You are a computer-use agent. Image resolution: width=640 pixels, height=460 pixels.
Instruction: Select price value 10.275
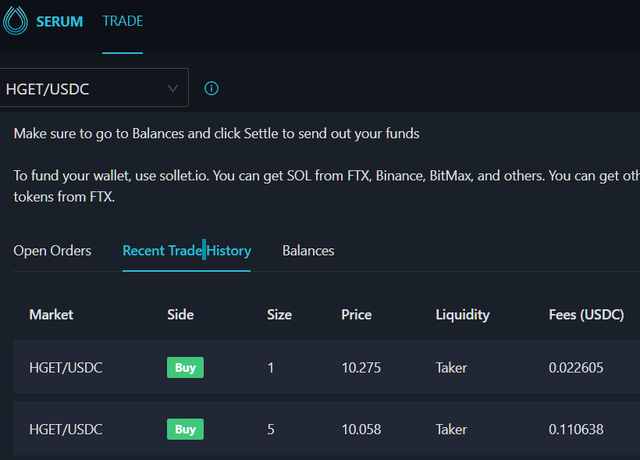point(361,368)
